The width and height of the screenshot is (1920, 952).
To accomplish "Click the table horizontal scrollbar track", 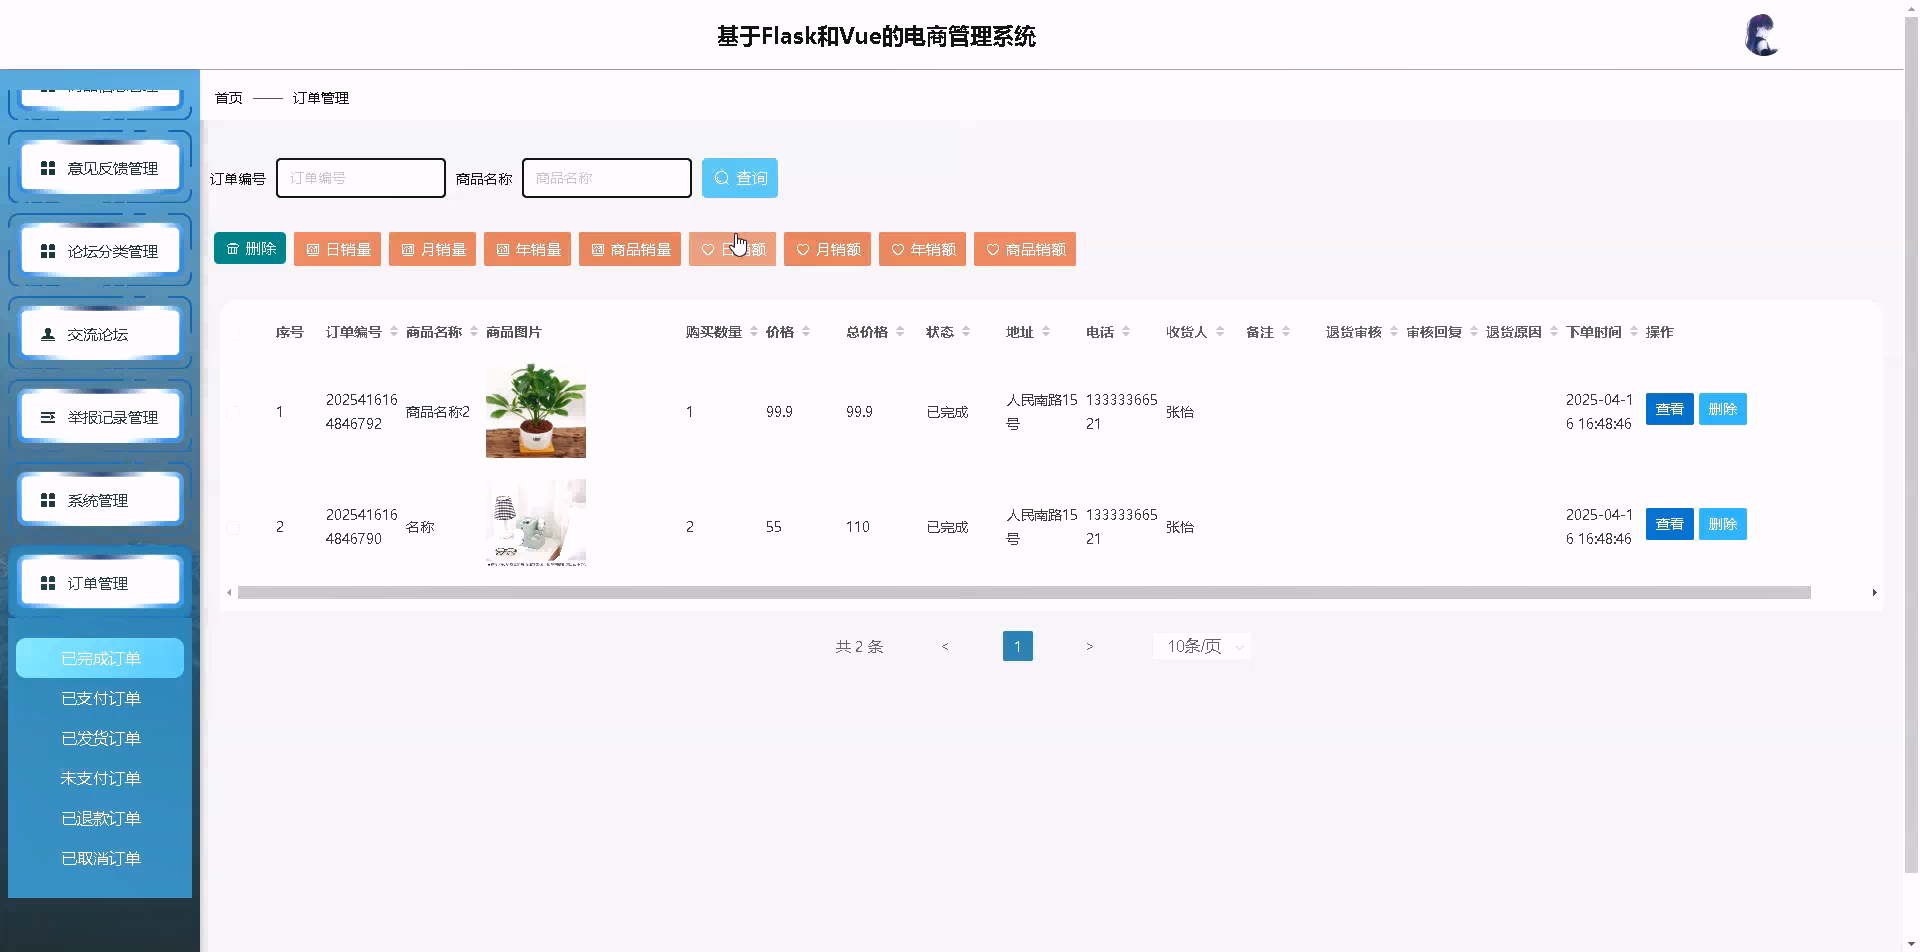I will tap(1024, 593).
